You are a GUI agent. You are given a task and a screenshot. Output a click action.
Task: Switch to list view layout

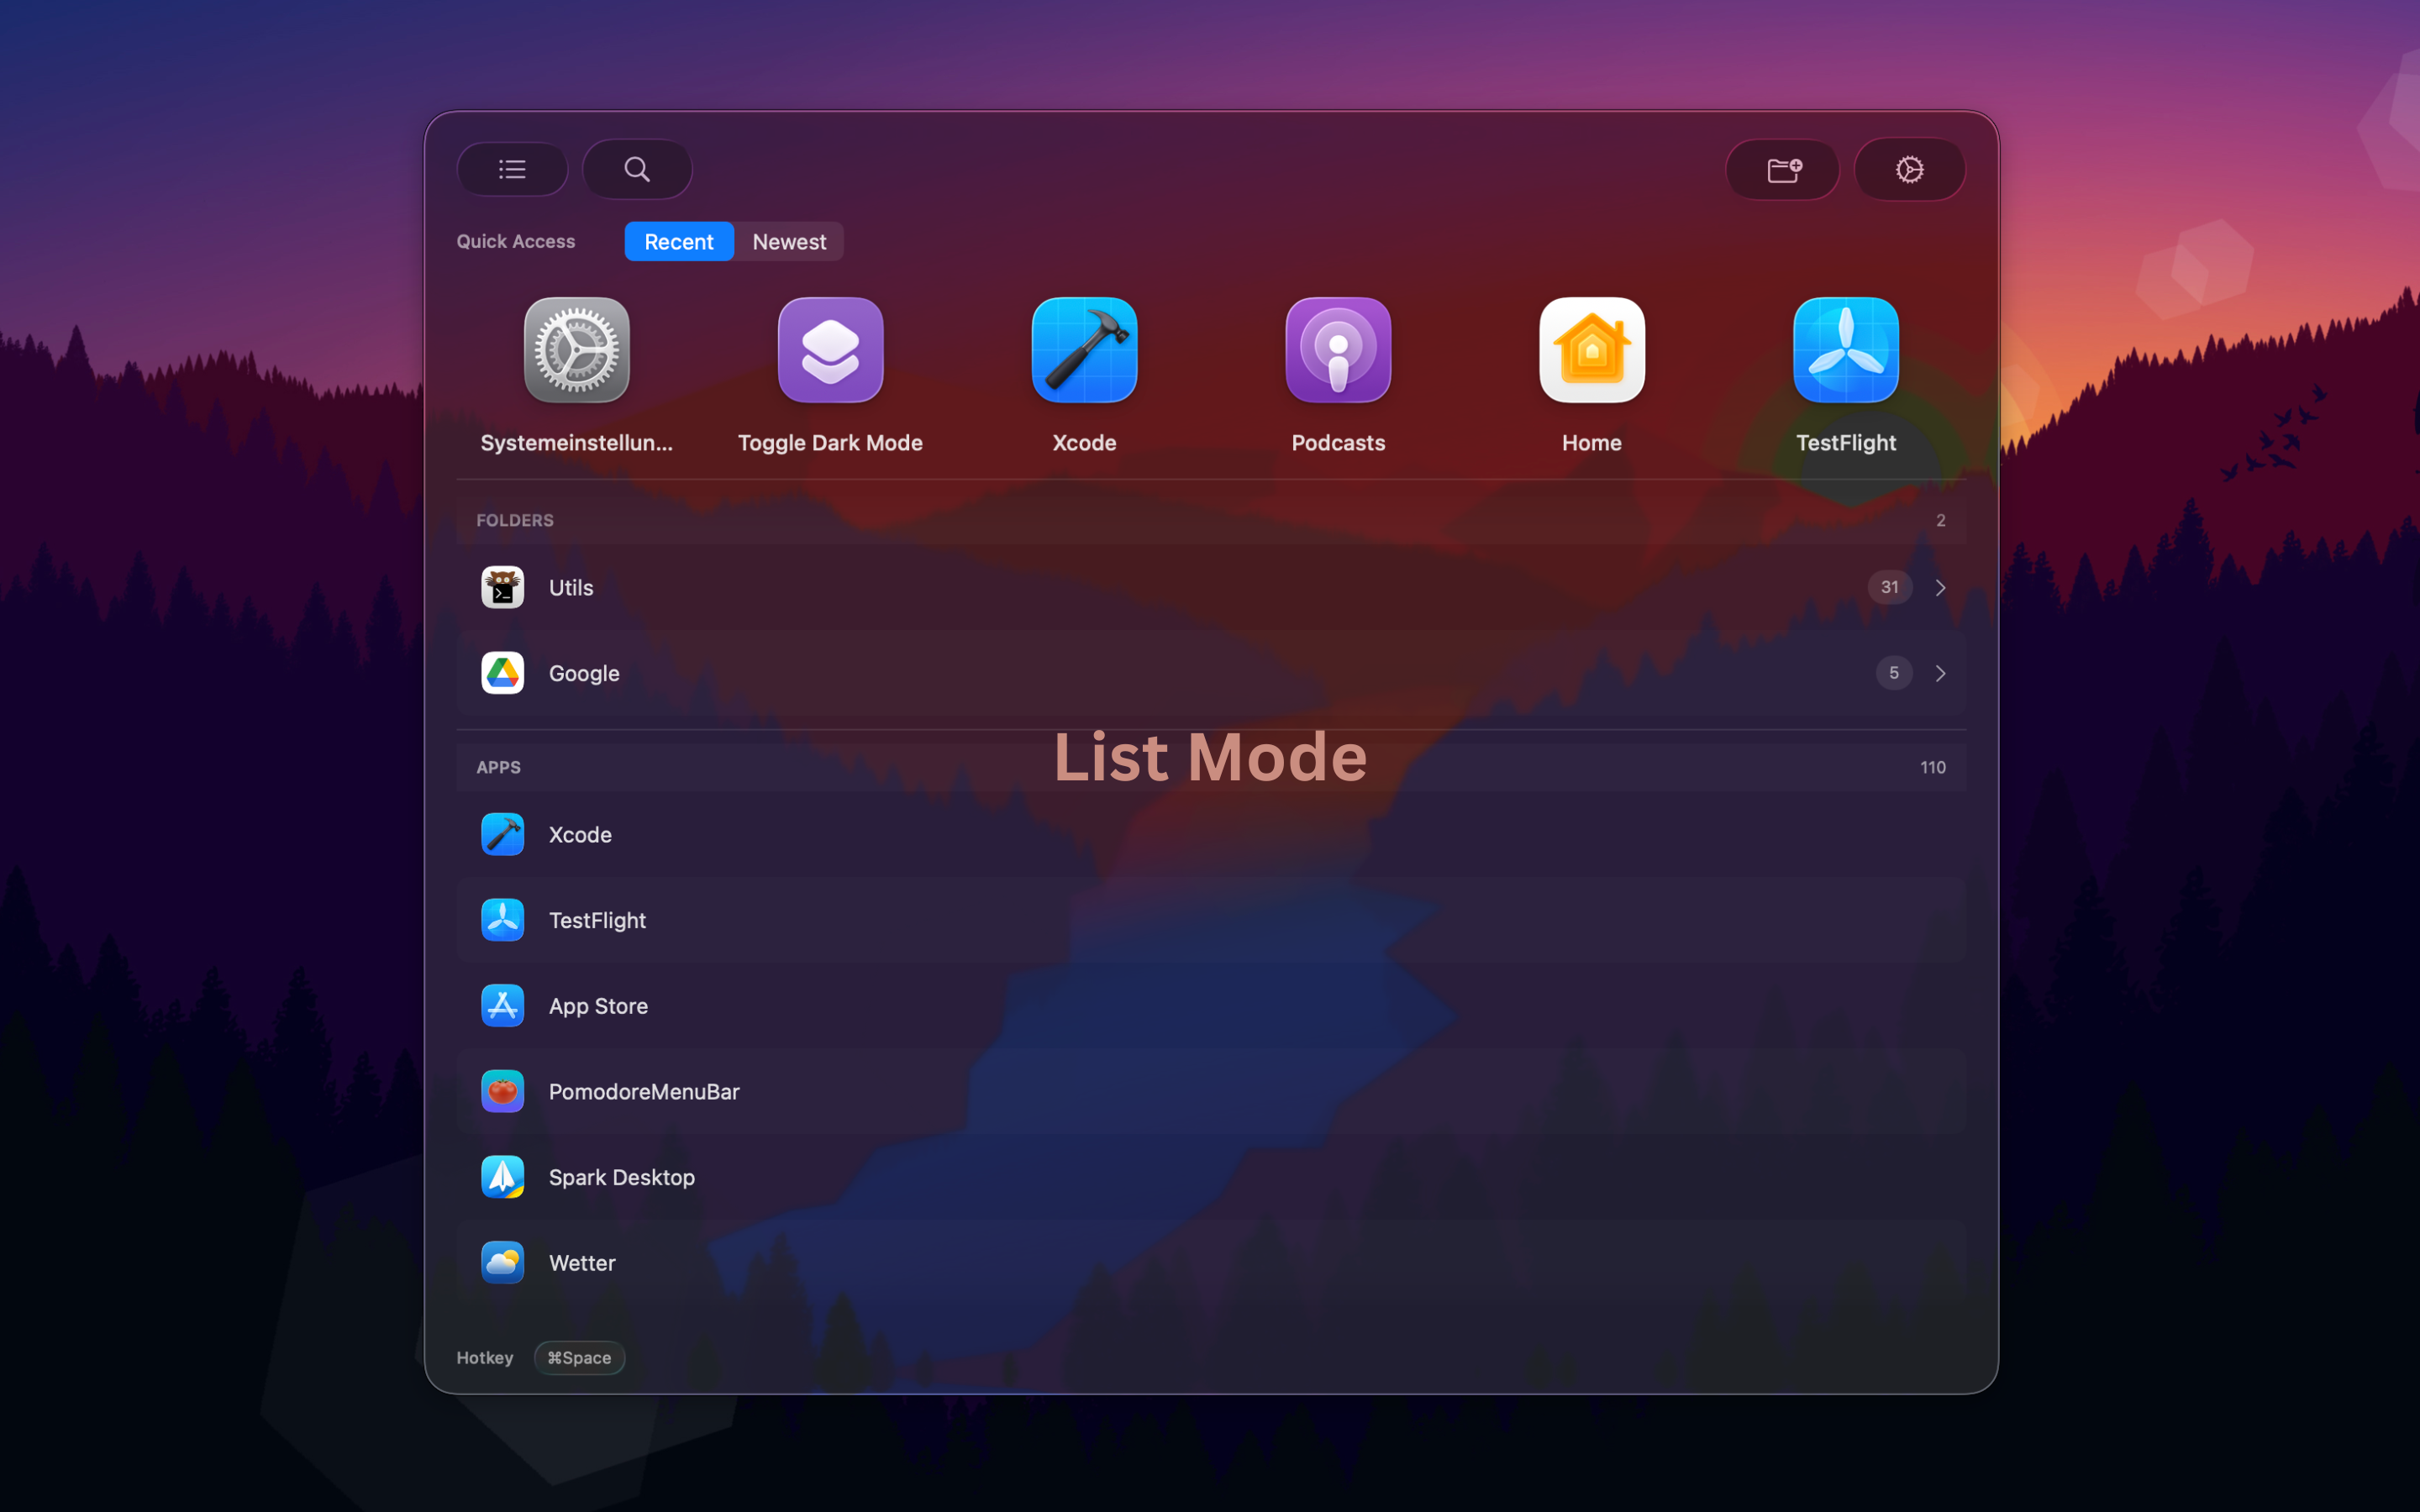[x=511, y=168]
